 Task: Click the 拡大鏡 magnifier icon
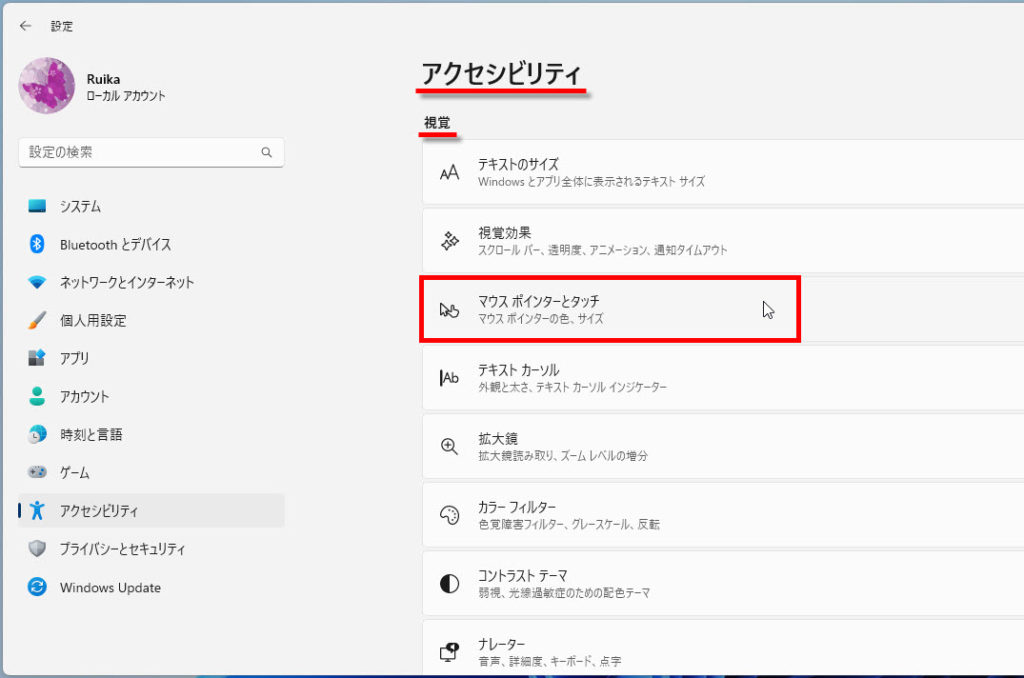pyautogui.click(x=450, y=446)
